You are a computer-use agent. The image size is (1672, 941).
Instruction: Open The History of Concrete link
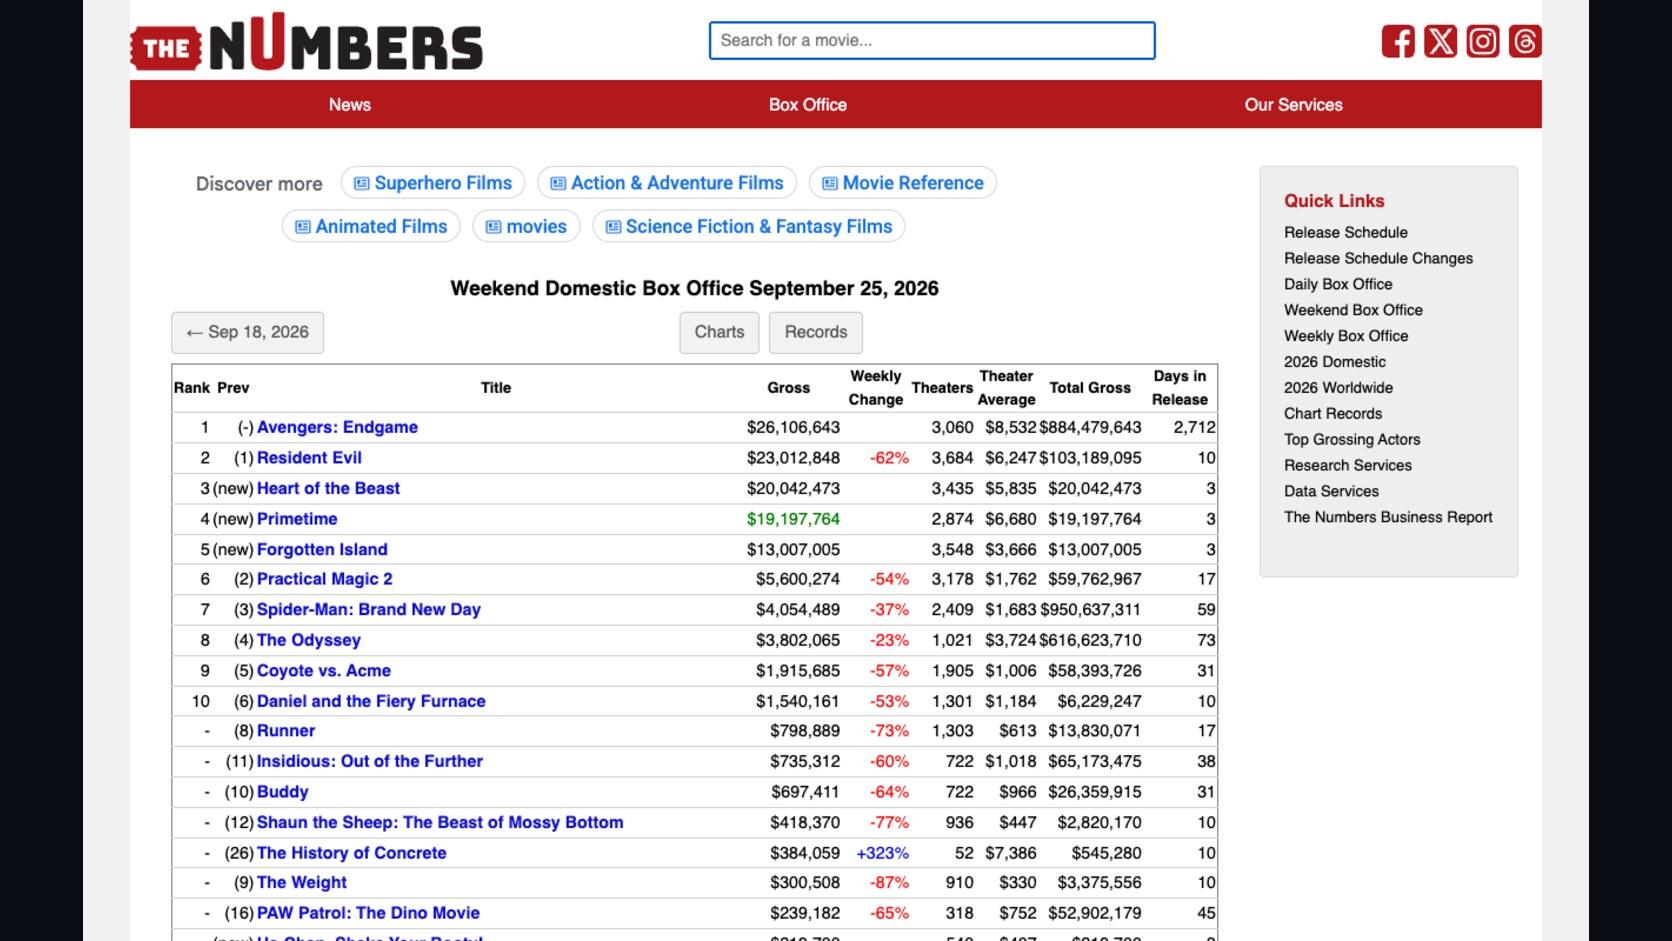click(x=352, y=853)
